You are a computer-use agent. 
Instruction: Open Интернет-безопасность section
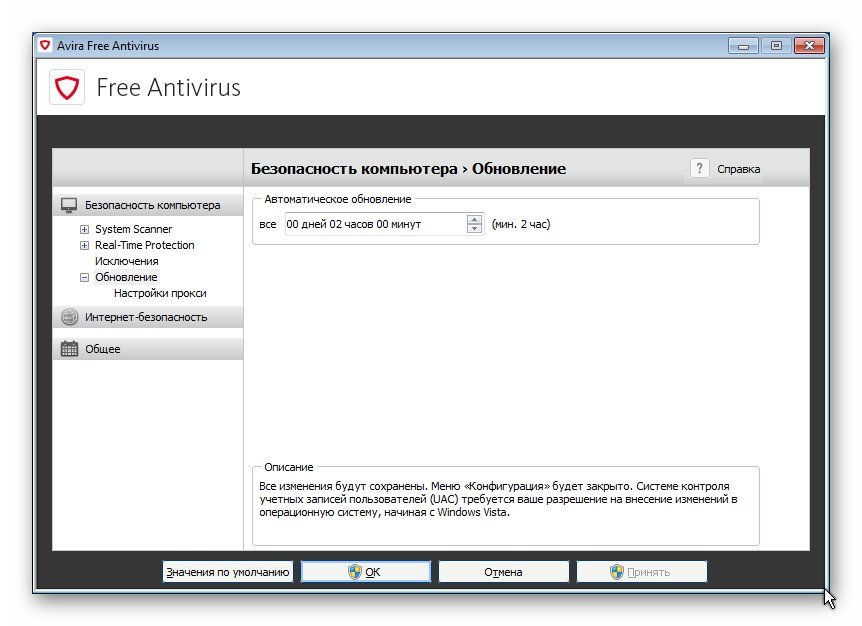click(147, 317)
